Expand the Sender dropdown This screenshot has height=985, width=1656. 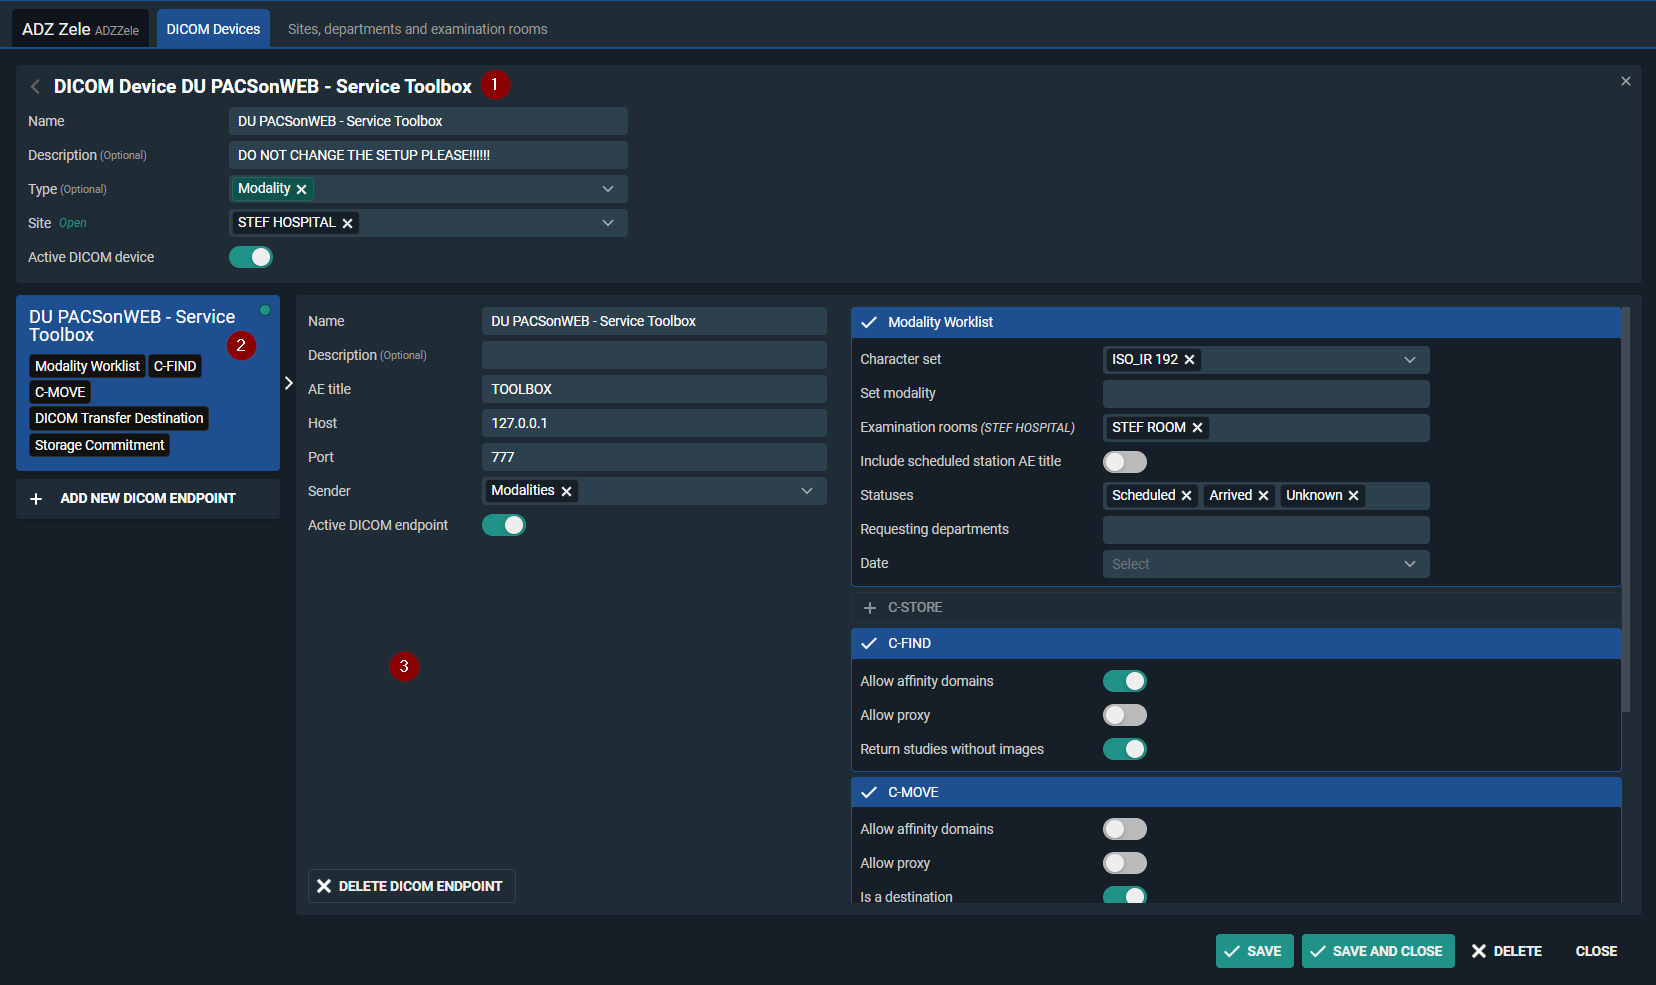click(806, 491)
